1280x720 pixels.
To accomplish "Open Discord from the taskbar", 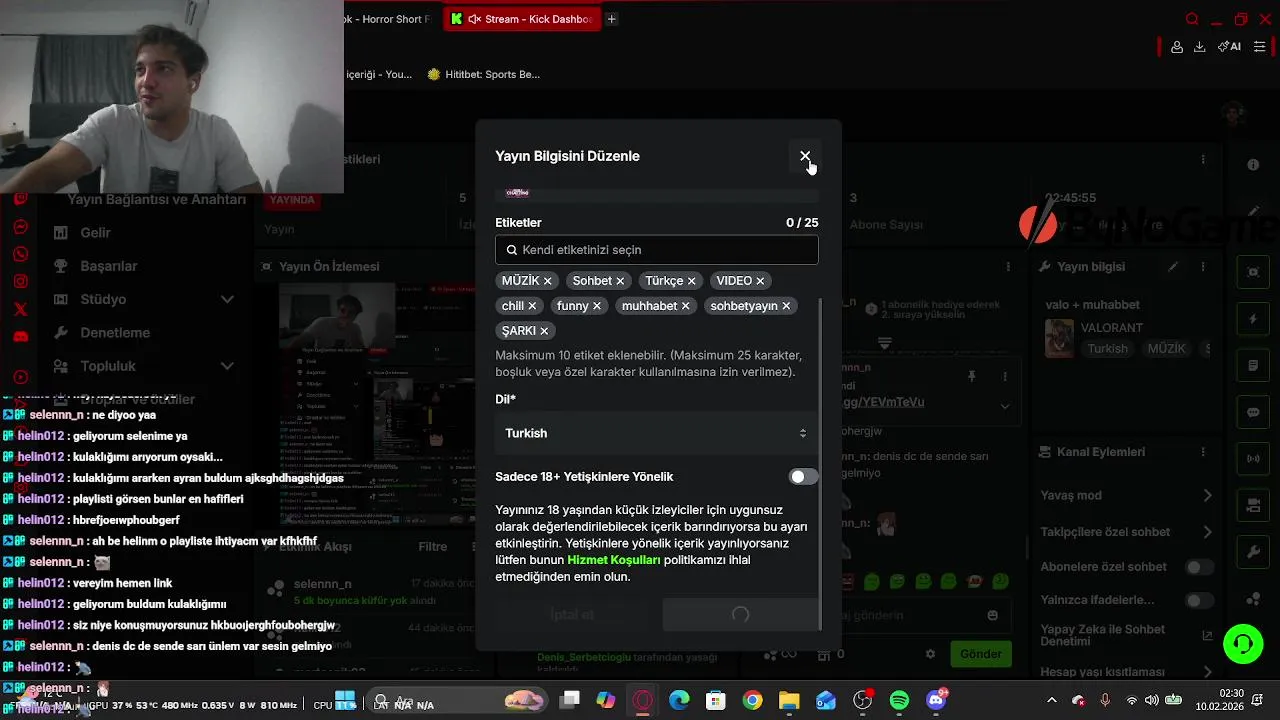I will 937,701.
